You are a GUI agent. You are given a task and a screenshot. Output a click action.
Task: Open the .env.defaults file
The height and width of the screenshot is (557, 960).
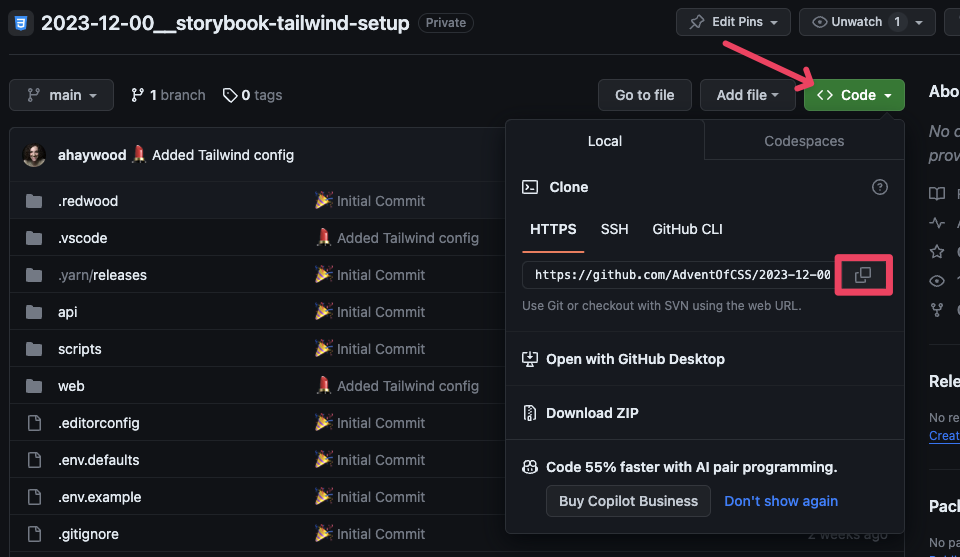[99, 460]
